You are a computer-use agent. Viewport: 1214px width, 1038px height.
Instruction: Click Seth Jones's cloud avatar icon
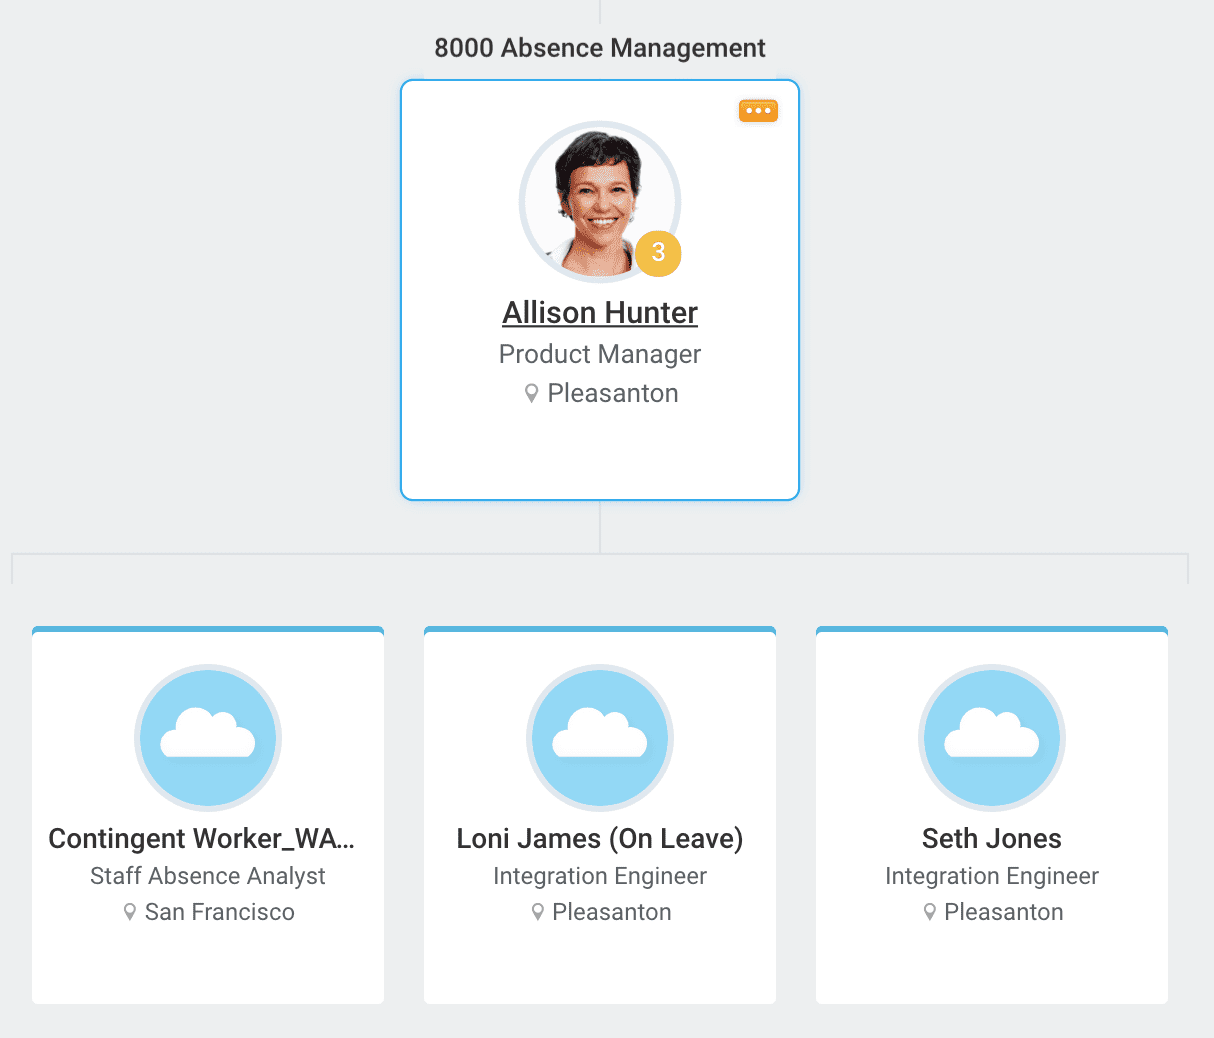coord(992,738)
